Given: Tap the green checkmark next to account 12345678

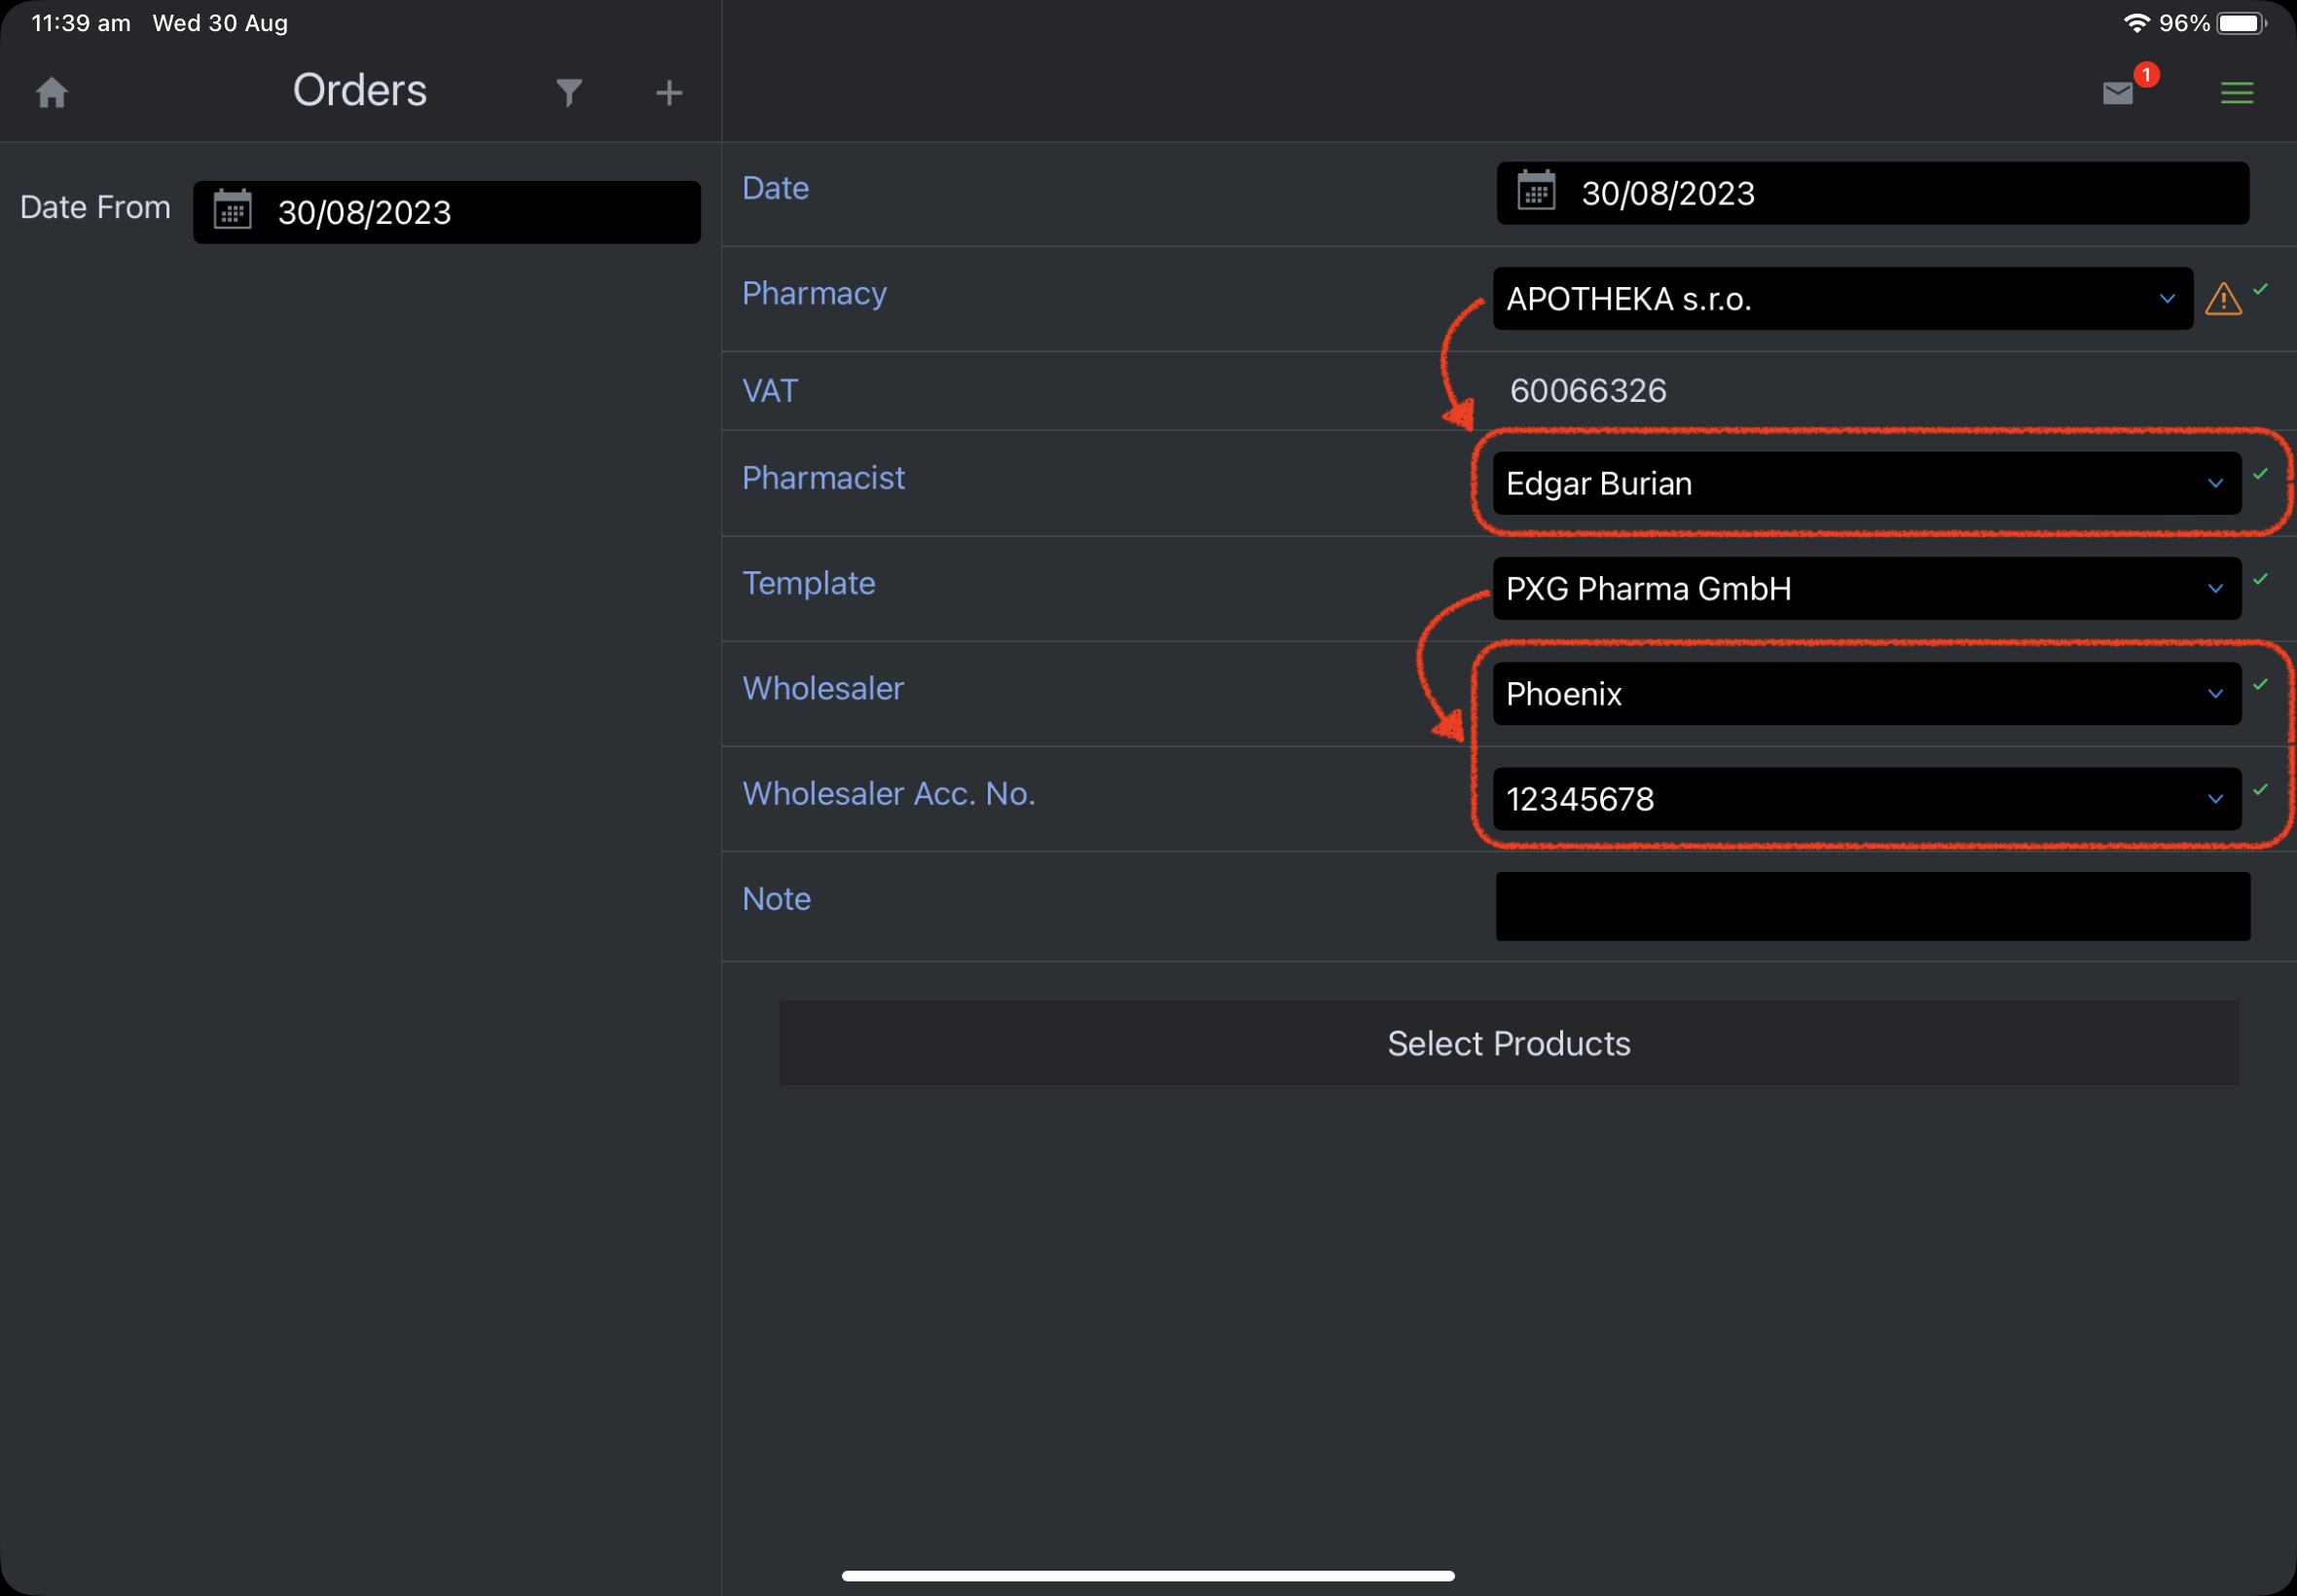Looking at the screenshot, I should [2260, 789].
